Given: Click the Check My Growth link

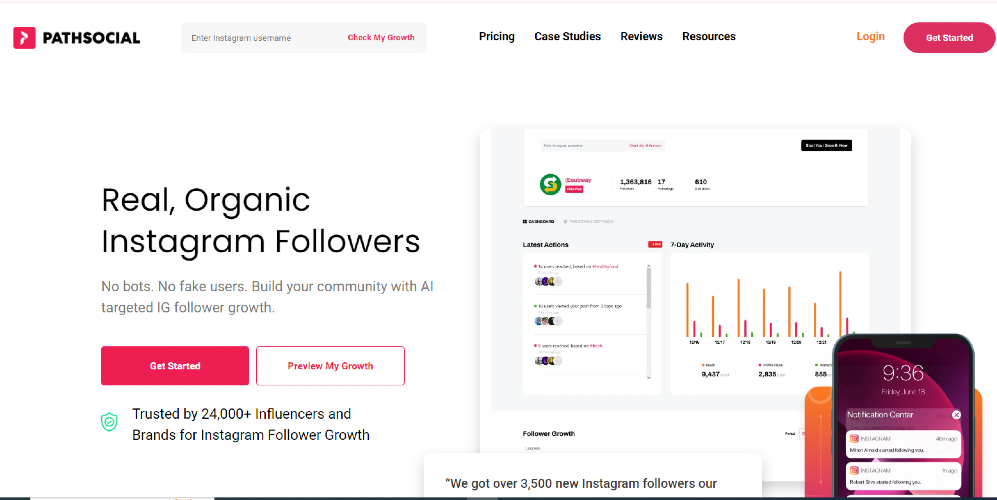Looking at the screenshot, I should [x=381, y=38].
